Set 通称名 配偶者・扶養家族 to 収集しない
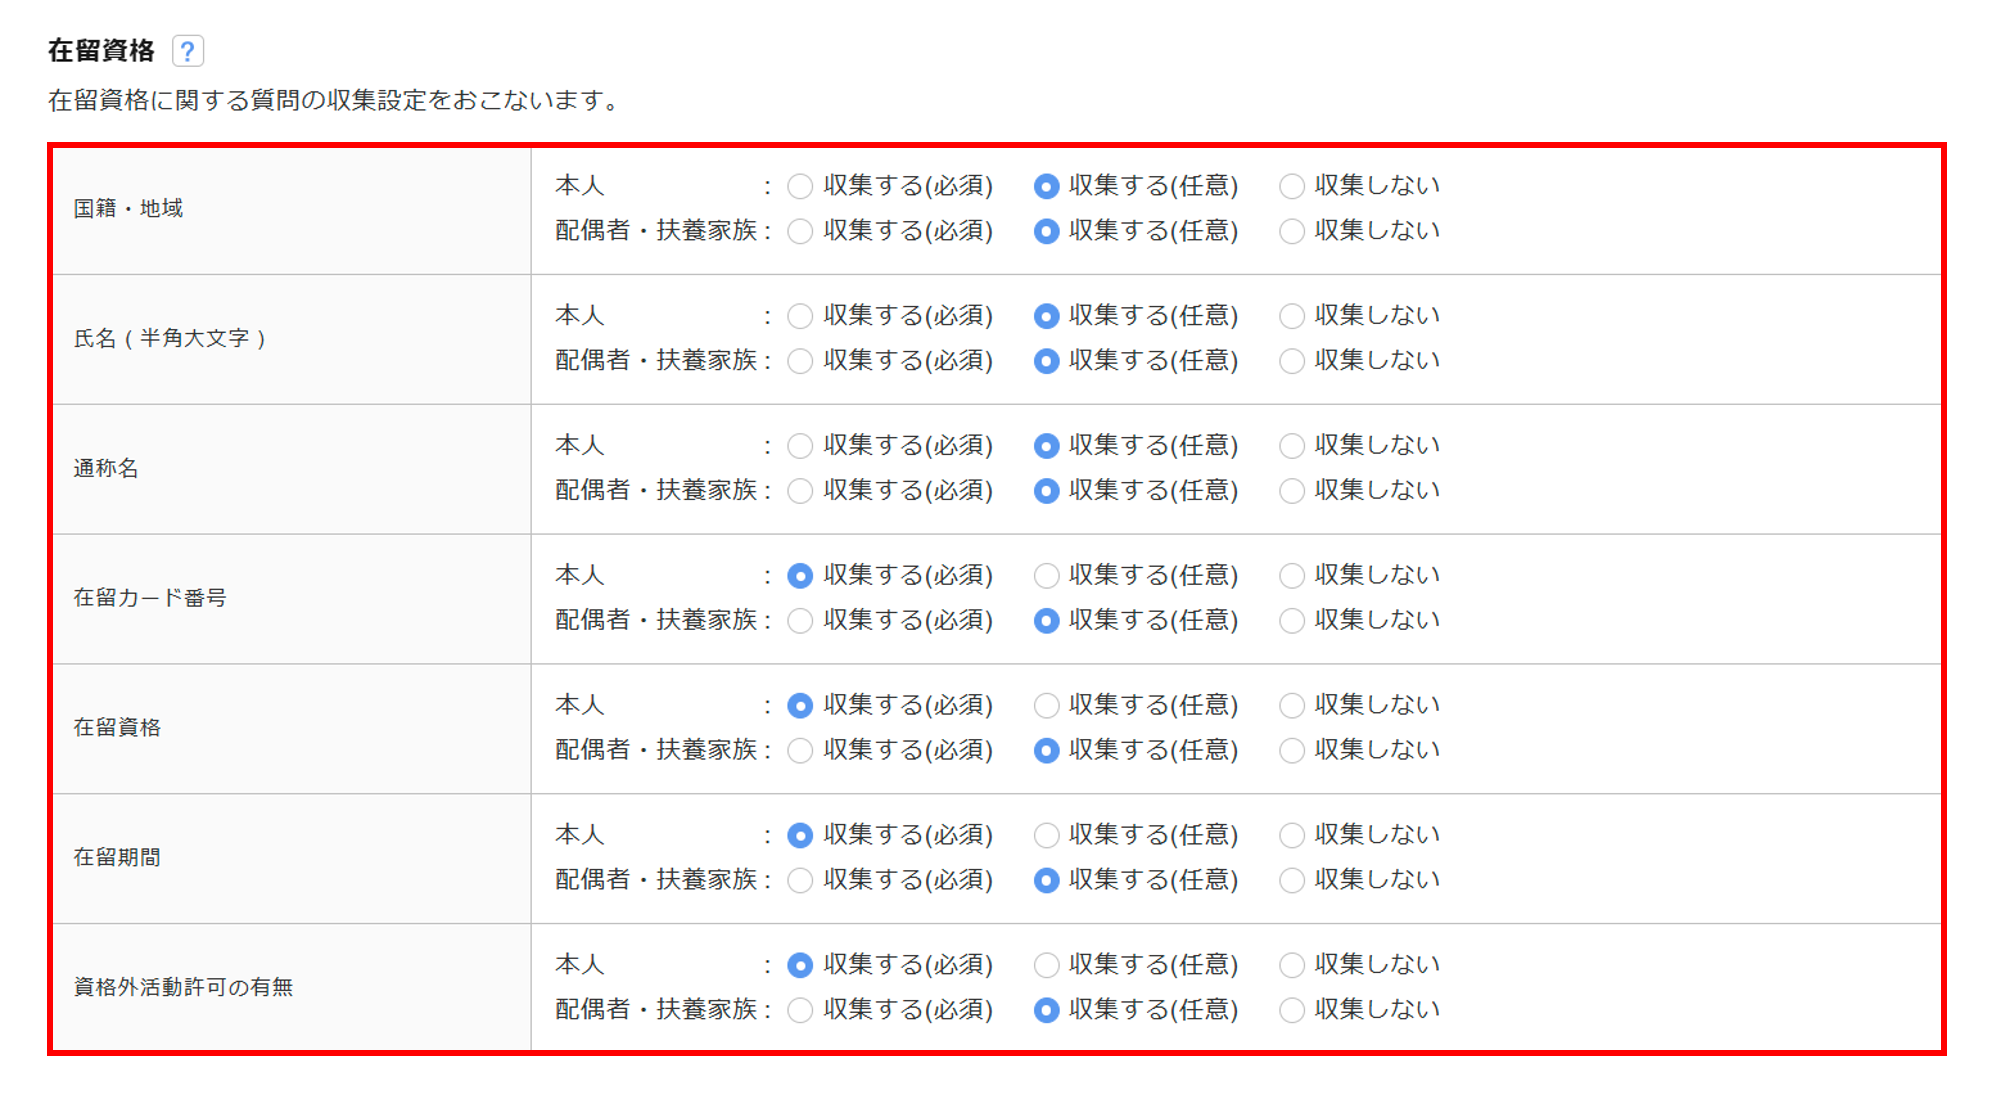The image size is (2000, 1099). [x=1291, y=491]
